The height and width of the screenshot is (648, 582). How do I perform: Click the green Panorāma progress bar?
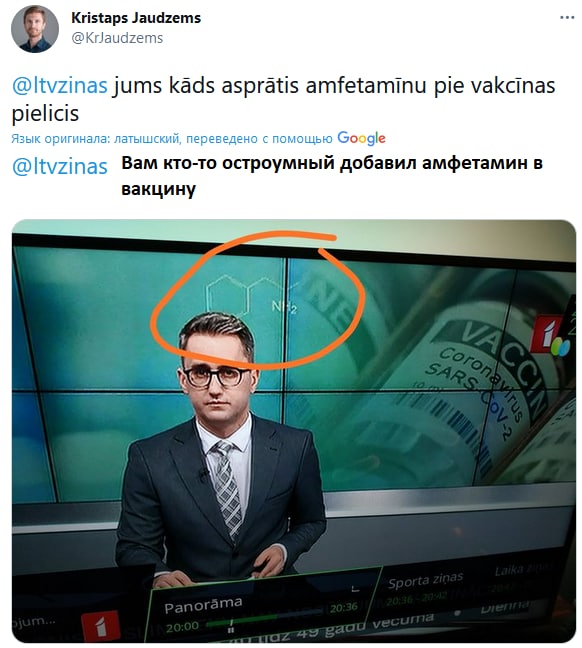pos(243,620)
